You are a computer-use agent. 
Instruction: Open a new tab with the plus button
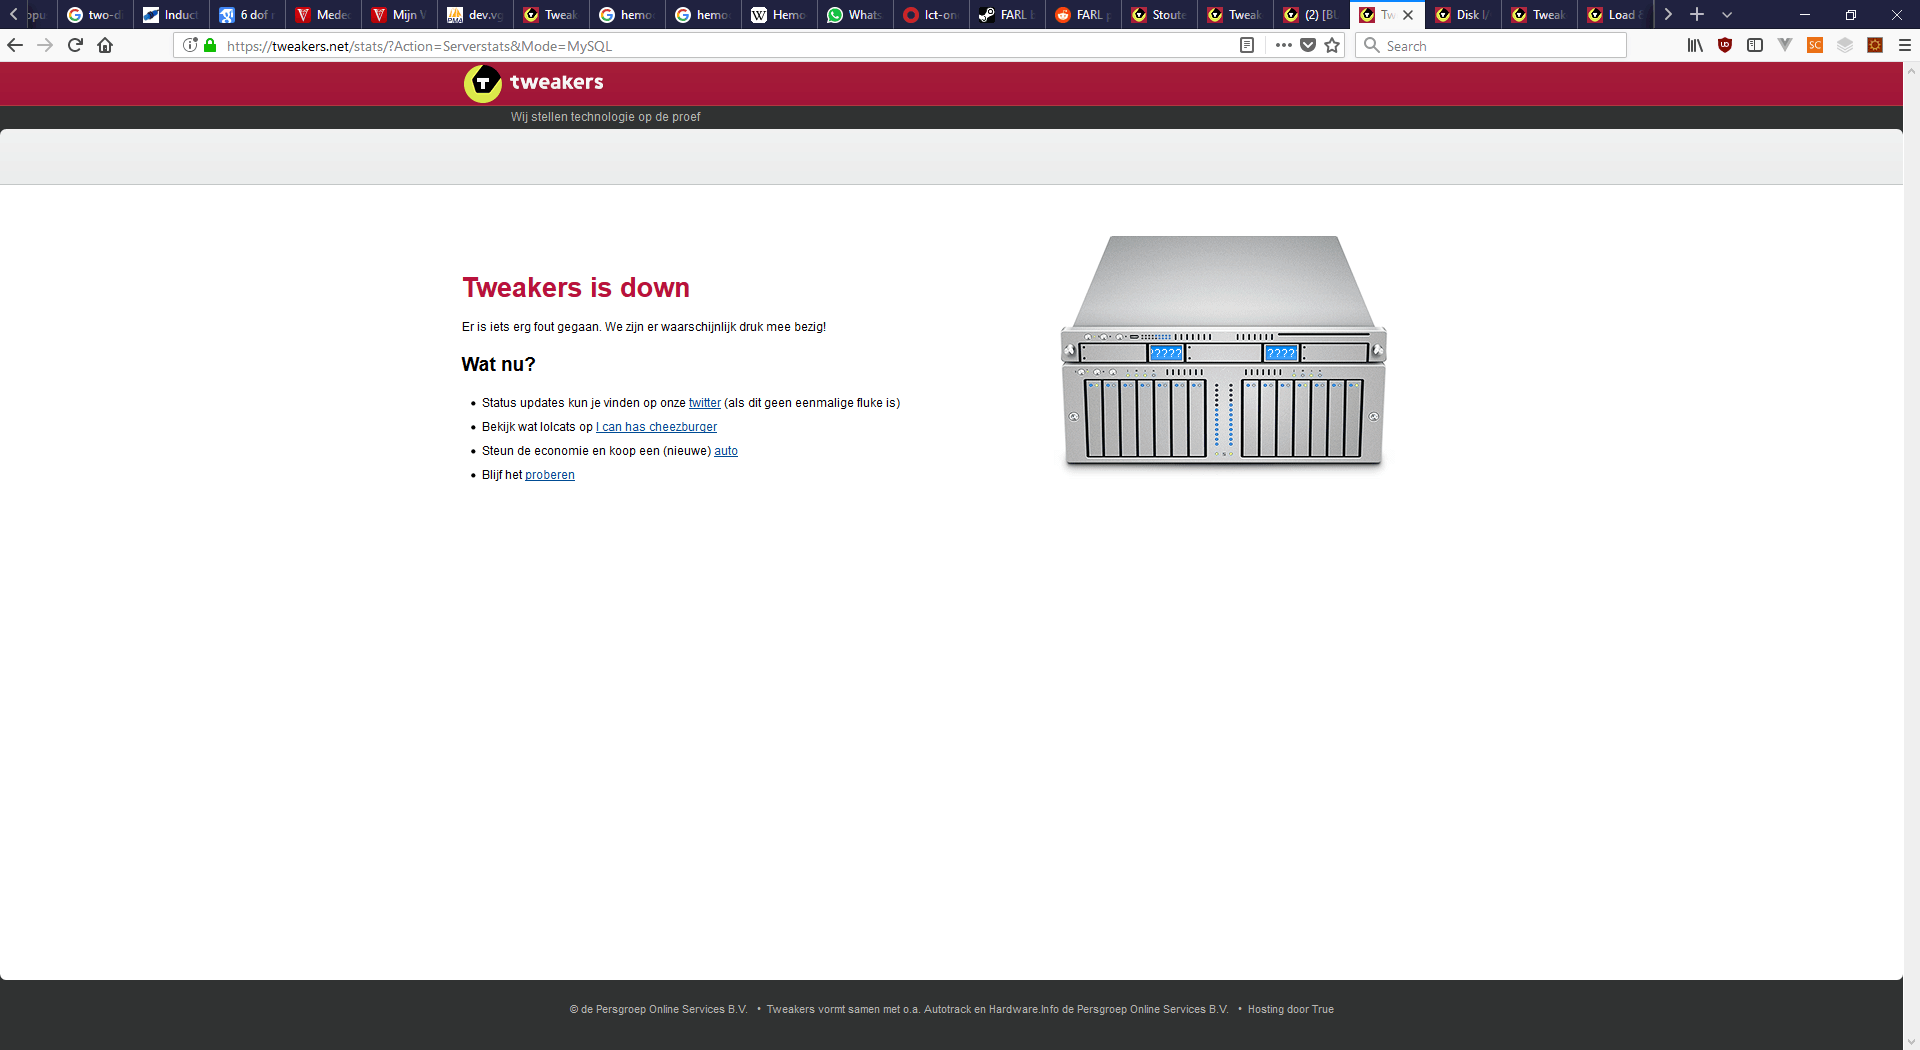[1697, 14]
